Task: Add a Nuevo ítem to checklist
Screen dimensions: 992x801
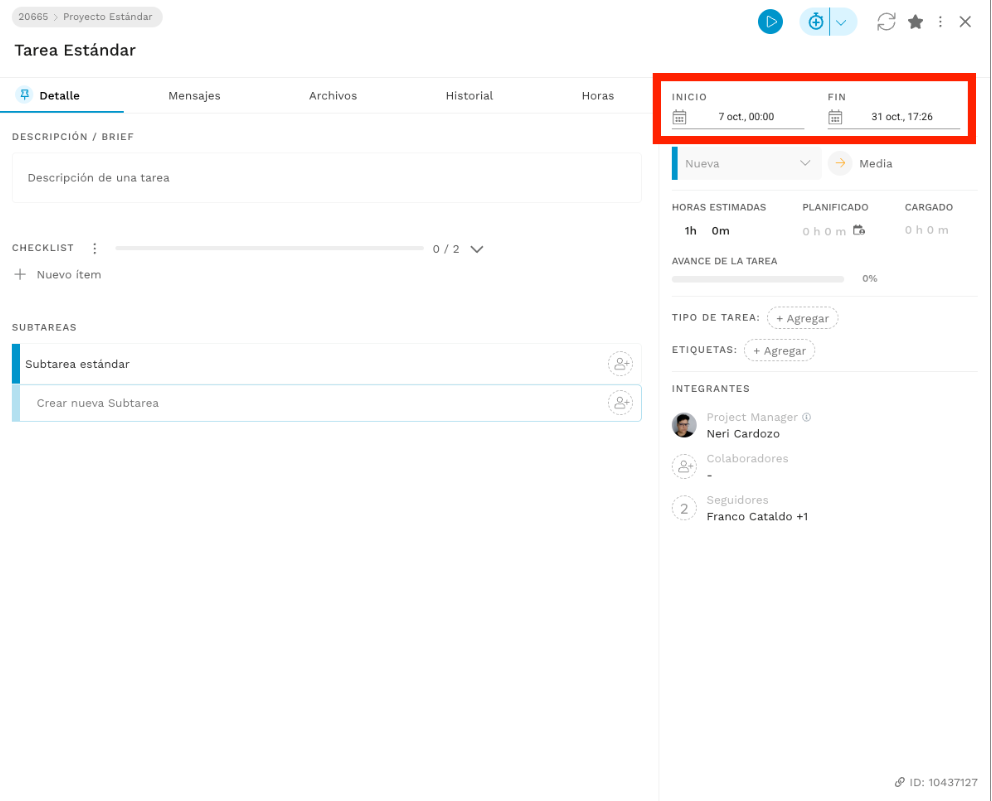Action: (58, 275)
